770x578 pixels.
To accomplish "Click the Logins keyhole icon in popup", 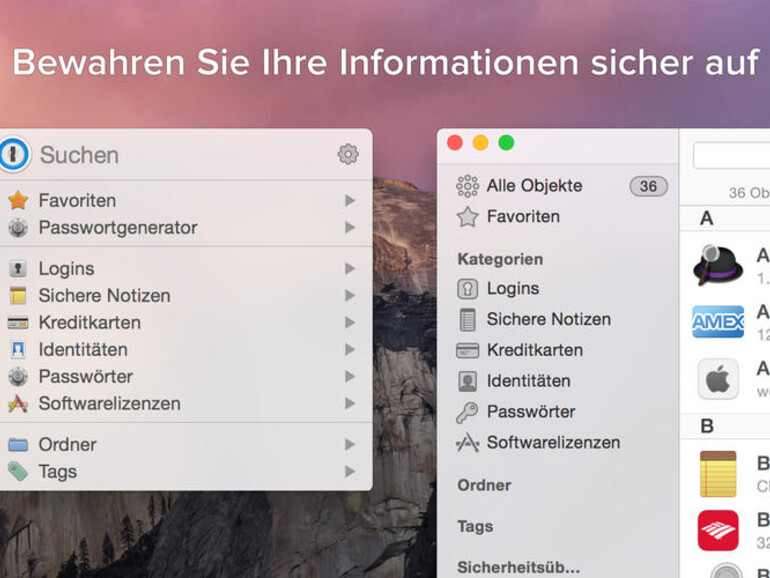I will (18, 269).
